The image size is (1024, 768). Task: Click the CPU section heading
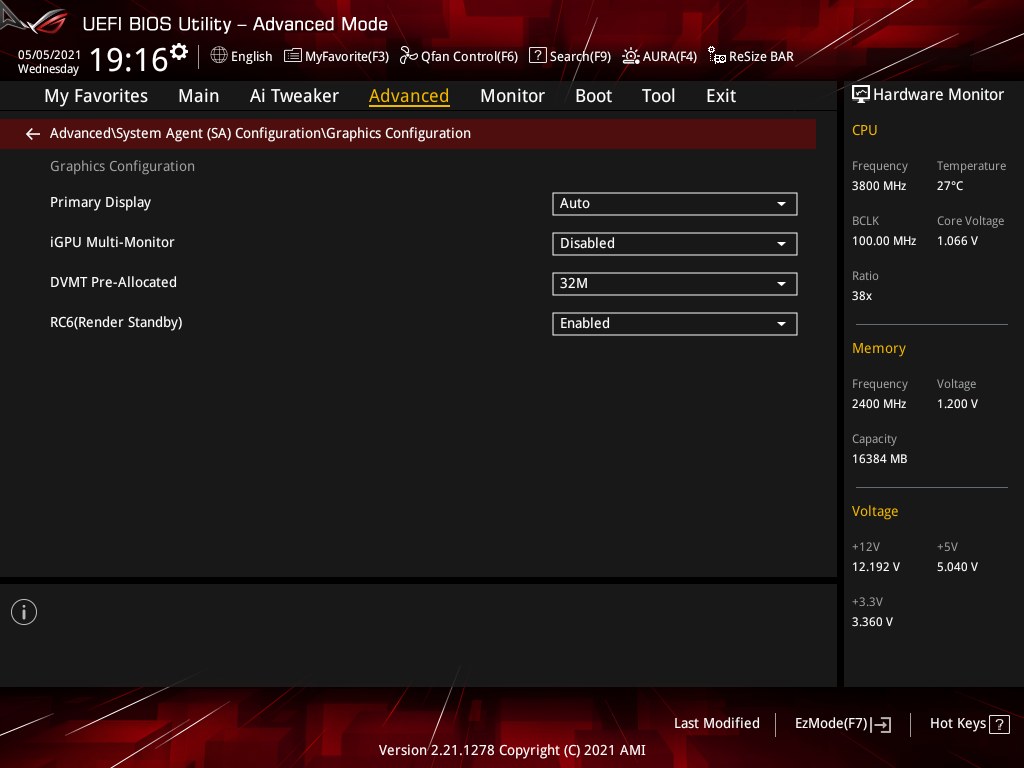[864, 131]
